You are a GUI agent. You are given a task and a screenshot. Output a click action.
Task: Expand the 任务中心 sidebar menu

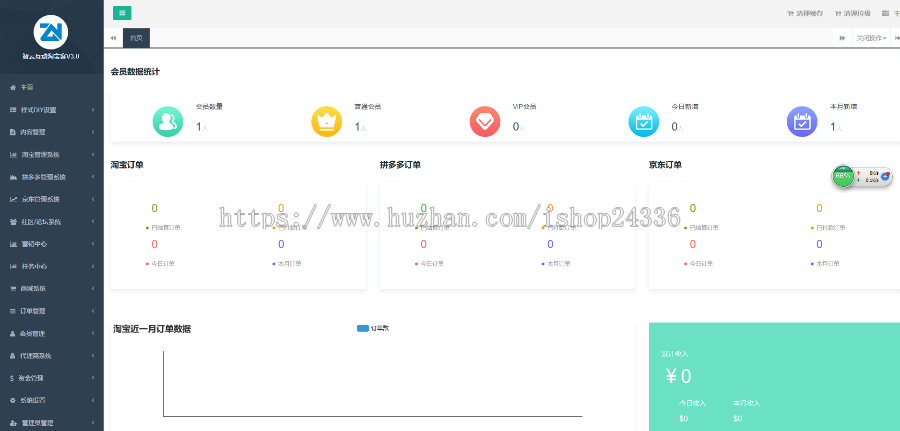point(52,266)
